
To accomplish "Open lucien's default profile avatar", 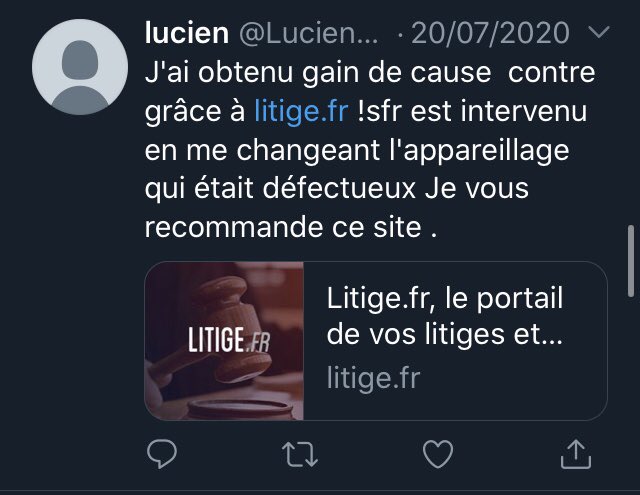I will tap(80, 67).
